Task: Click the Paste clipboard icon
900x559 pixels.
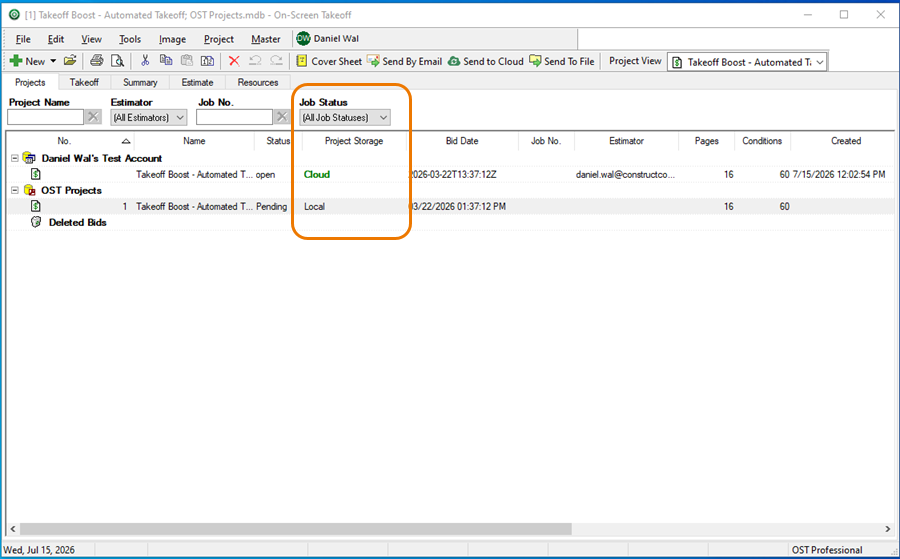Action: tap(187, 61)
